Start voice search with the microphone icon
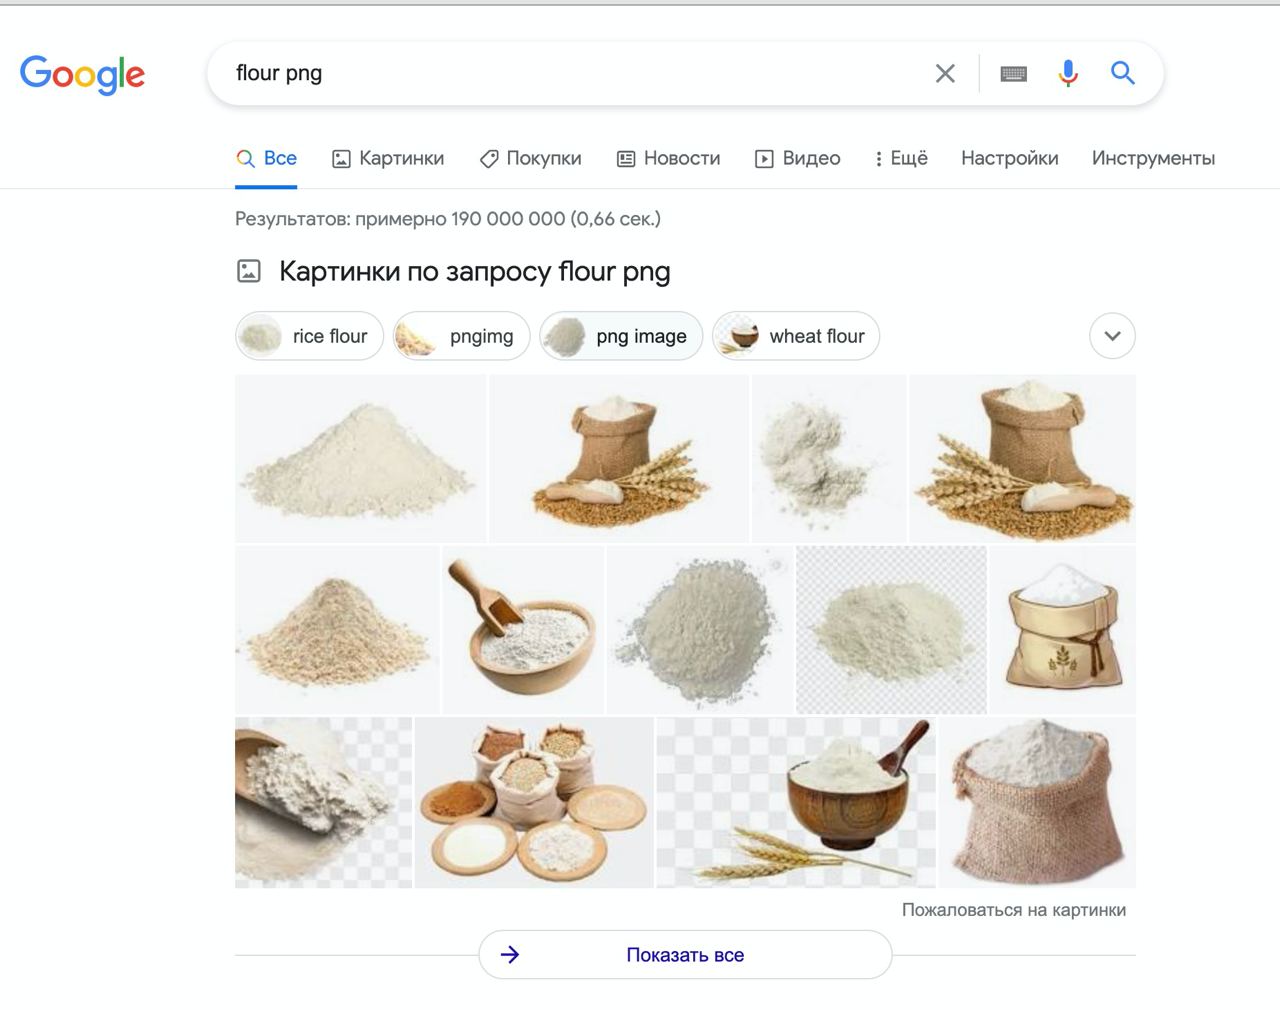 (x=1068, y=73)
